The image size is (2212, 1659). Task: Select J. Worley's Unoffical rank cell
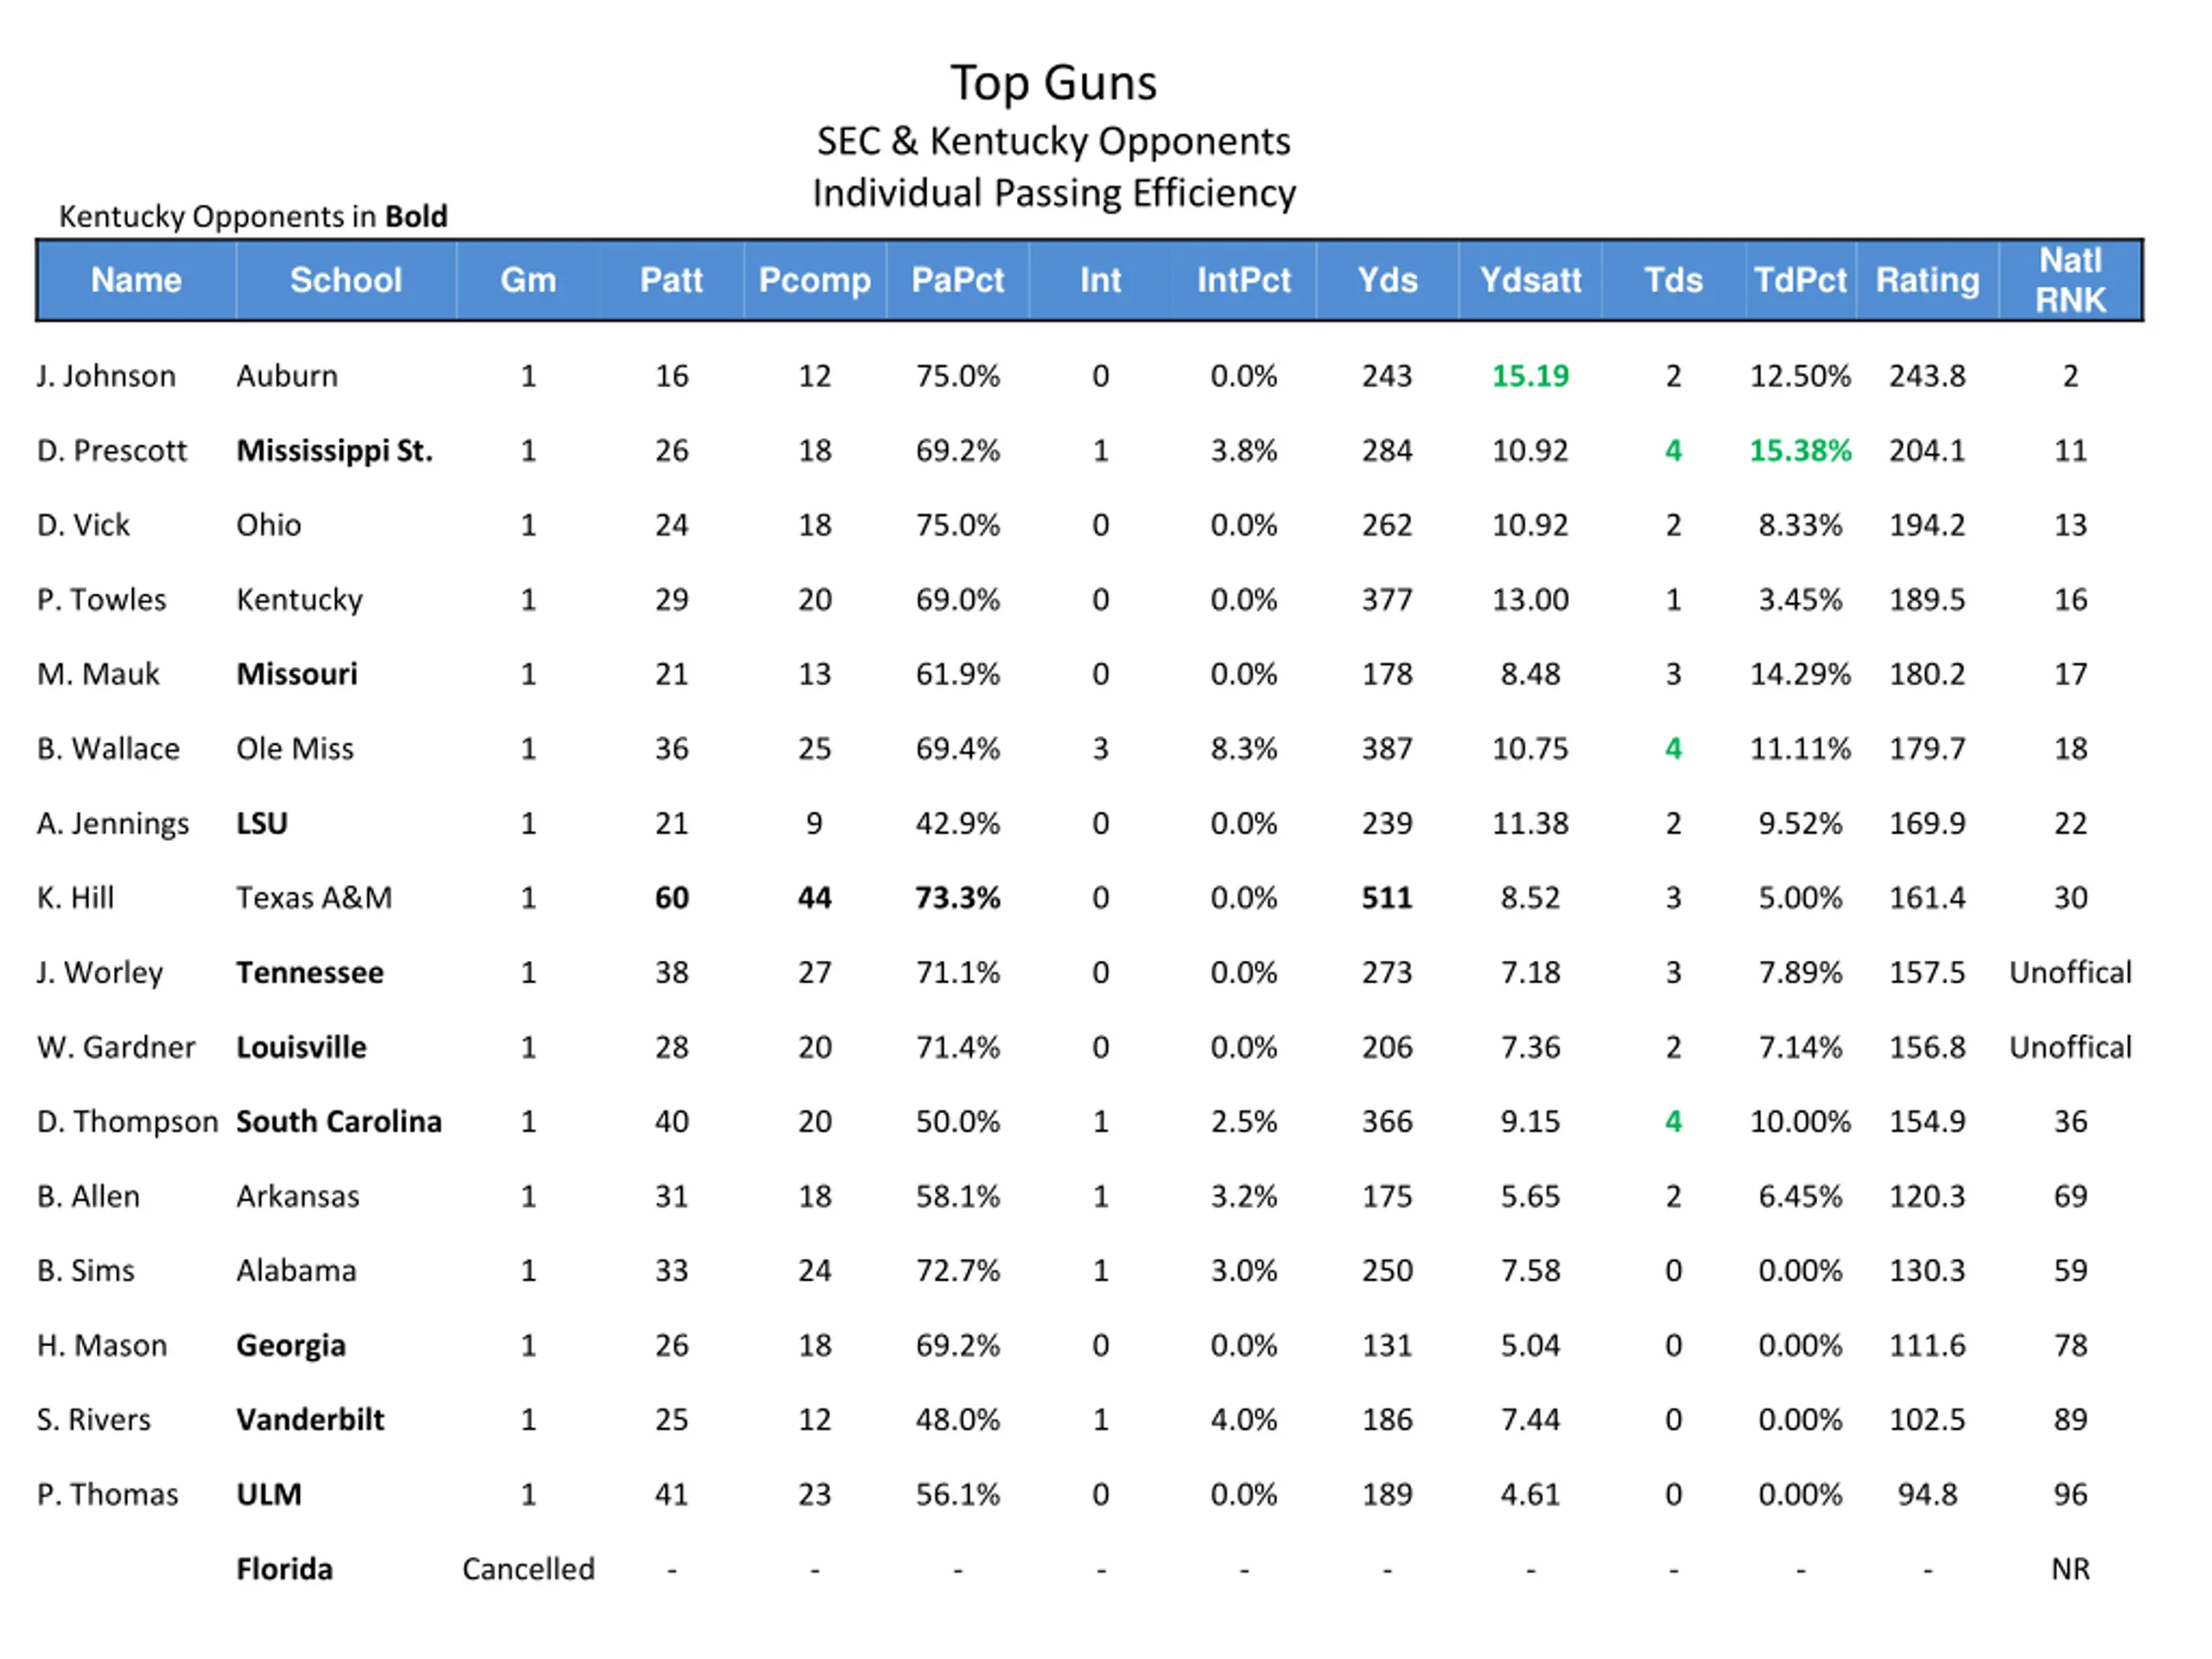coord(2070,973)
